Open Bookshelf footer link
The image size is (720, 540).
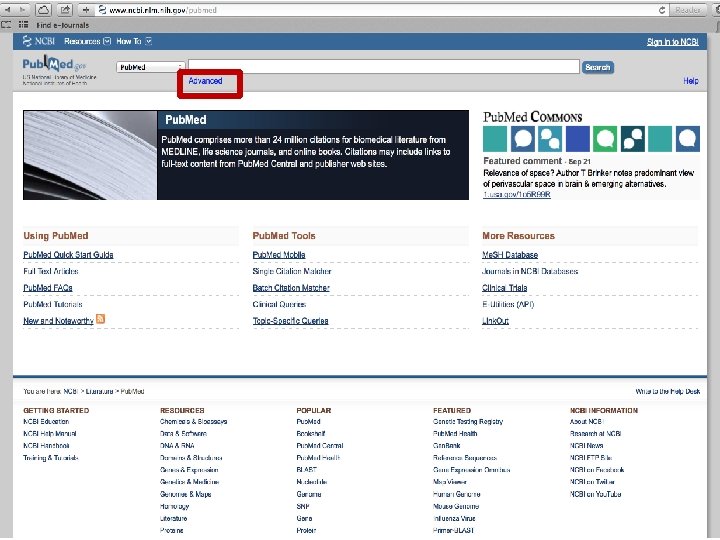tap(311, 433)
